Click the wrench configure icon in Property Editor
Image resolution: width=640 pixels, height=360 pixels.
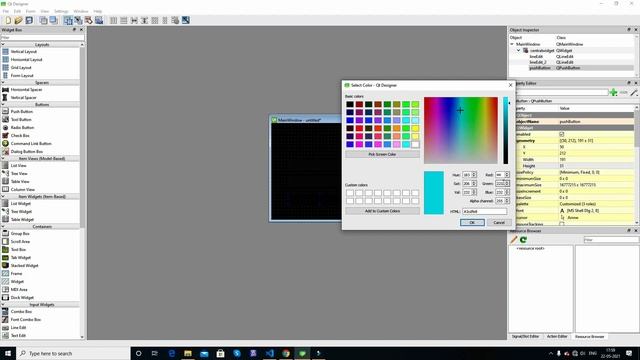coord(634,93)
